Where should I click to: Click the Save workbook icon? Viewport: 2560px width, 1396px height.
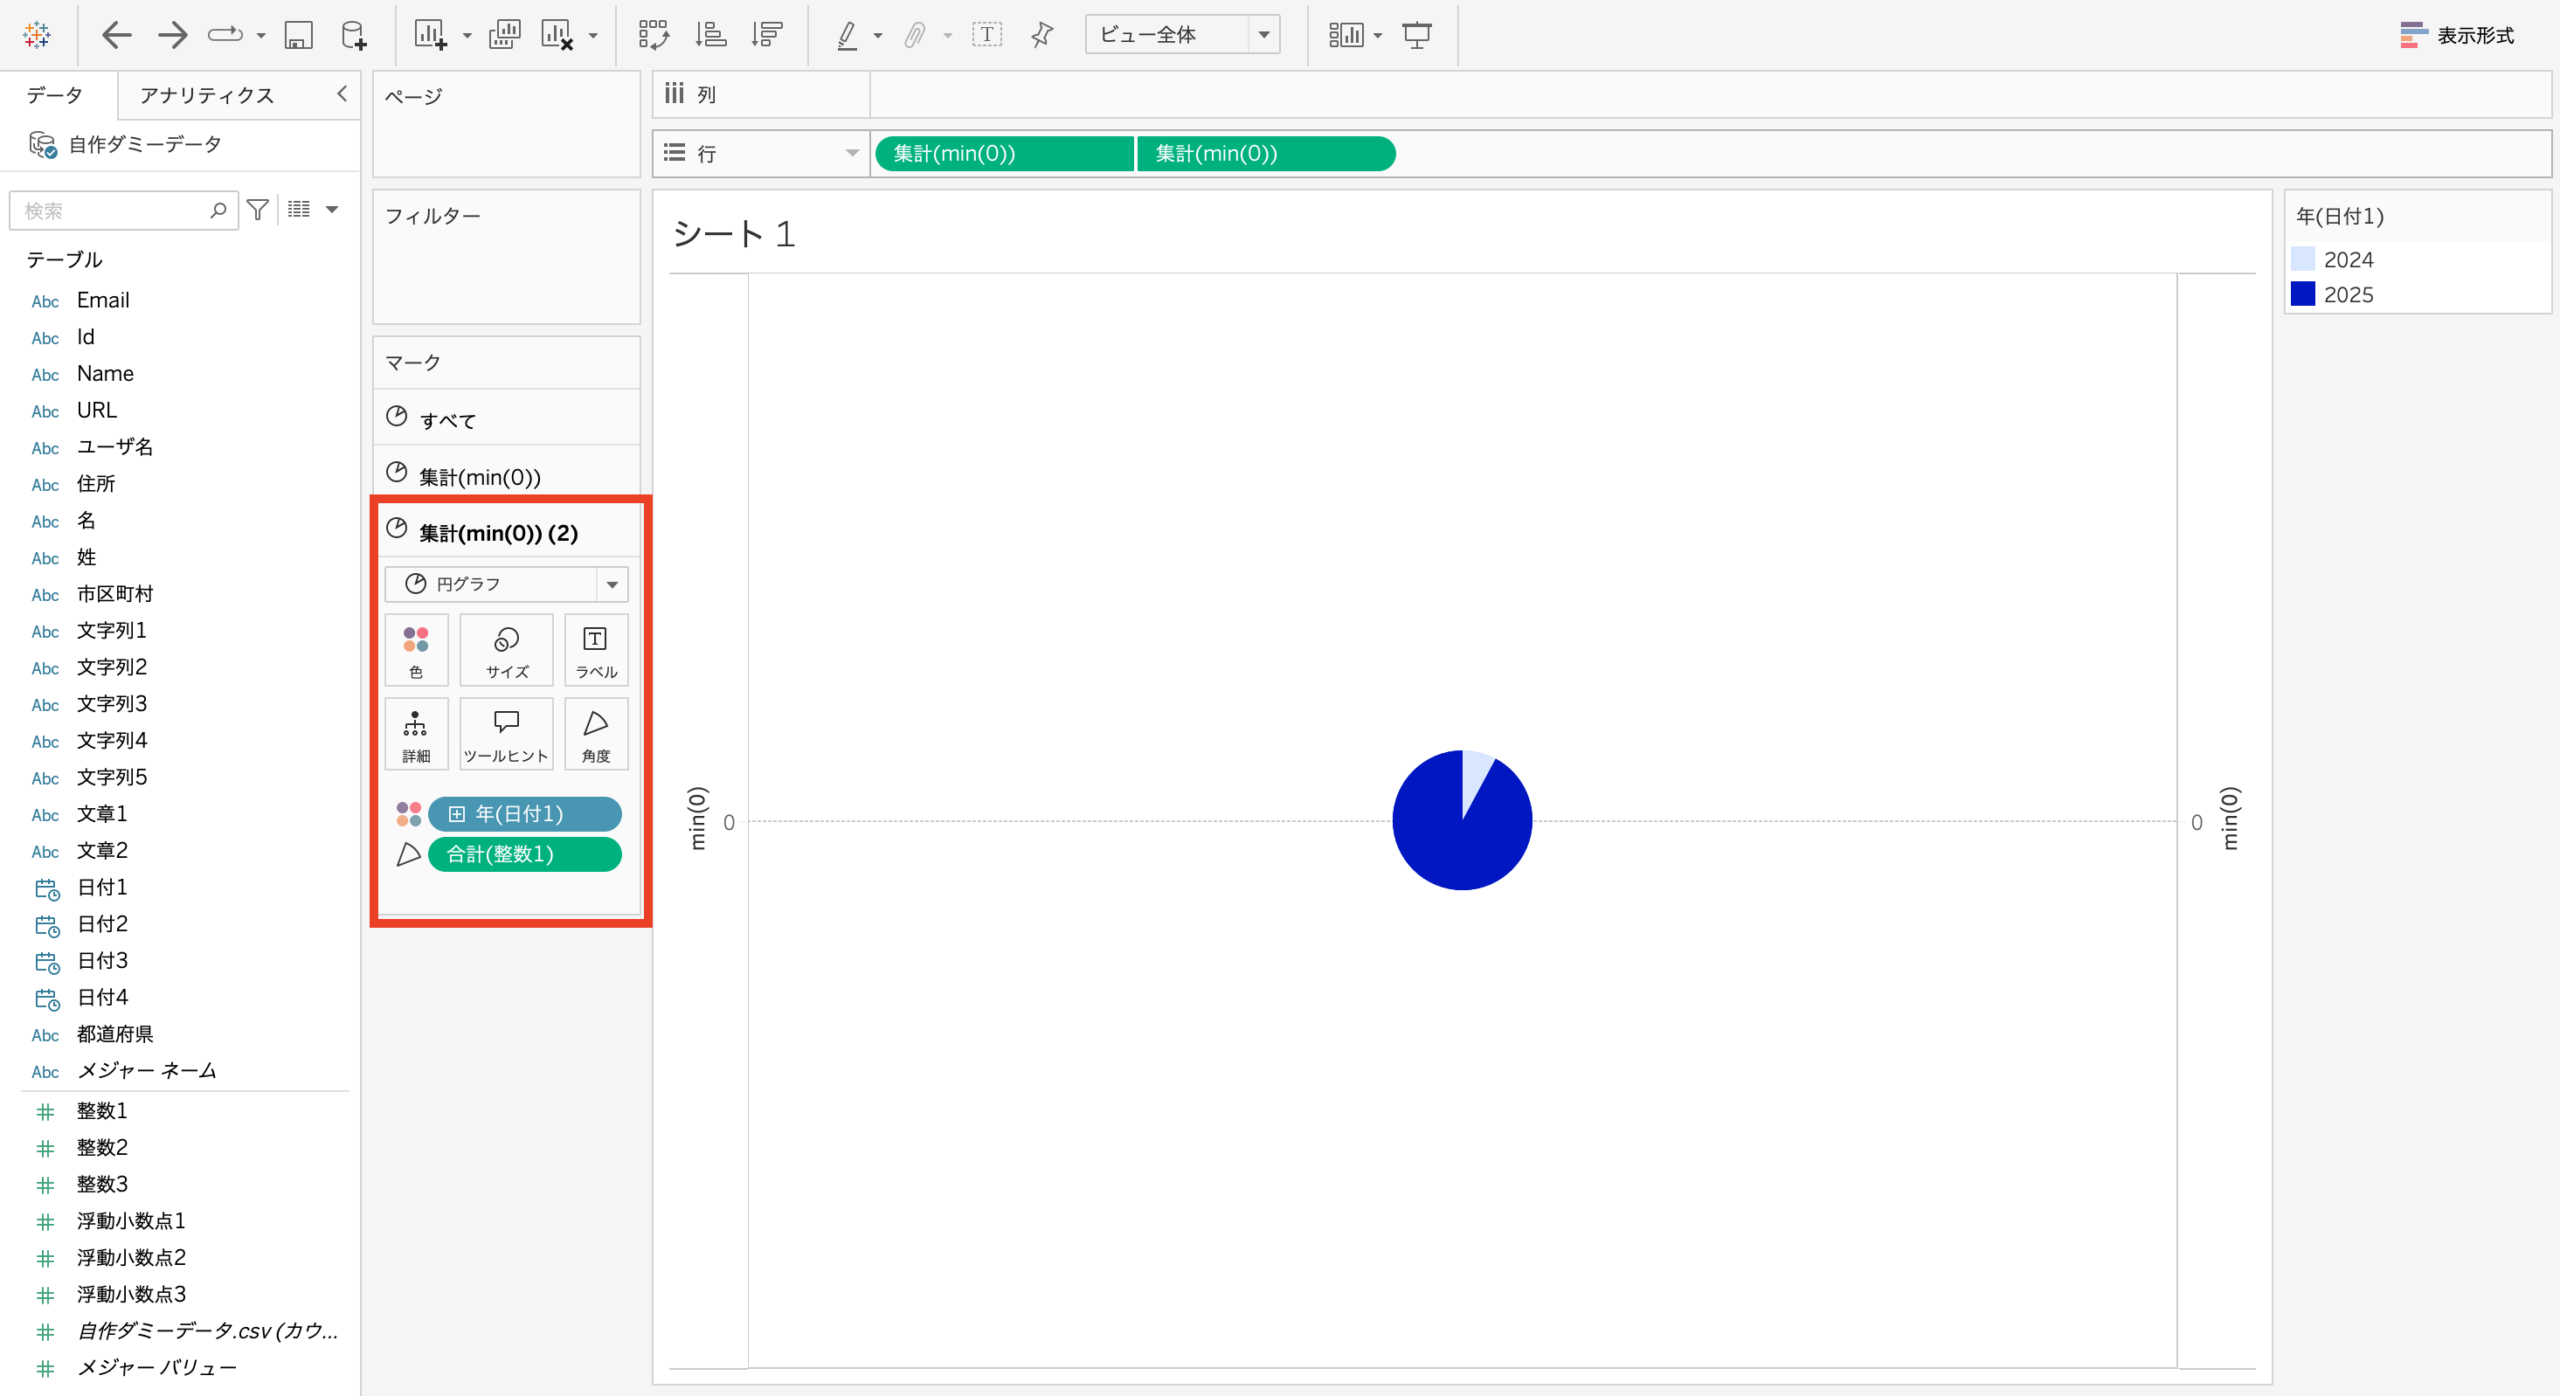(298, 35)
